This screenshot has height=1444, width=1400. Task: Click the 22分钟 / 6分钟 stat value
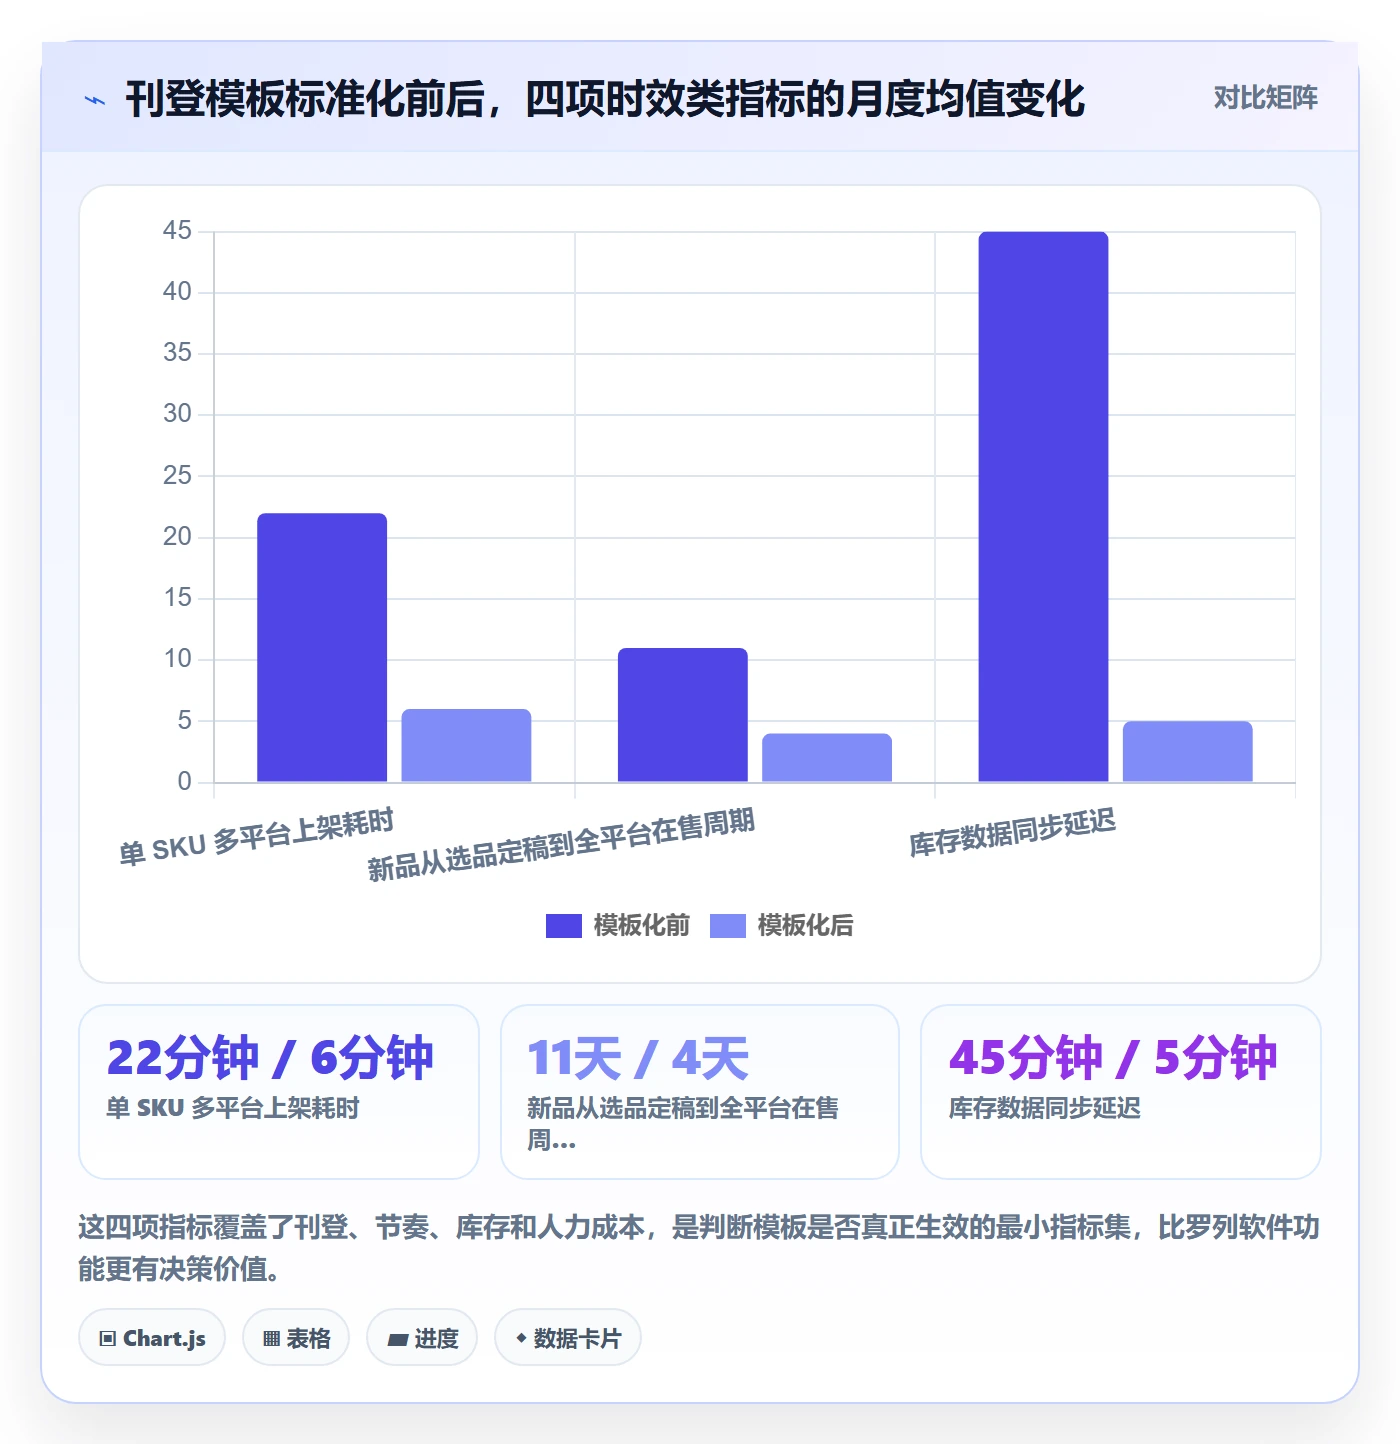pyautogui.click(x=270, y=1058)
